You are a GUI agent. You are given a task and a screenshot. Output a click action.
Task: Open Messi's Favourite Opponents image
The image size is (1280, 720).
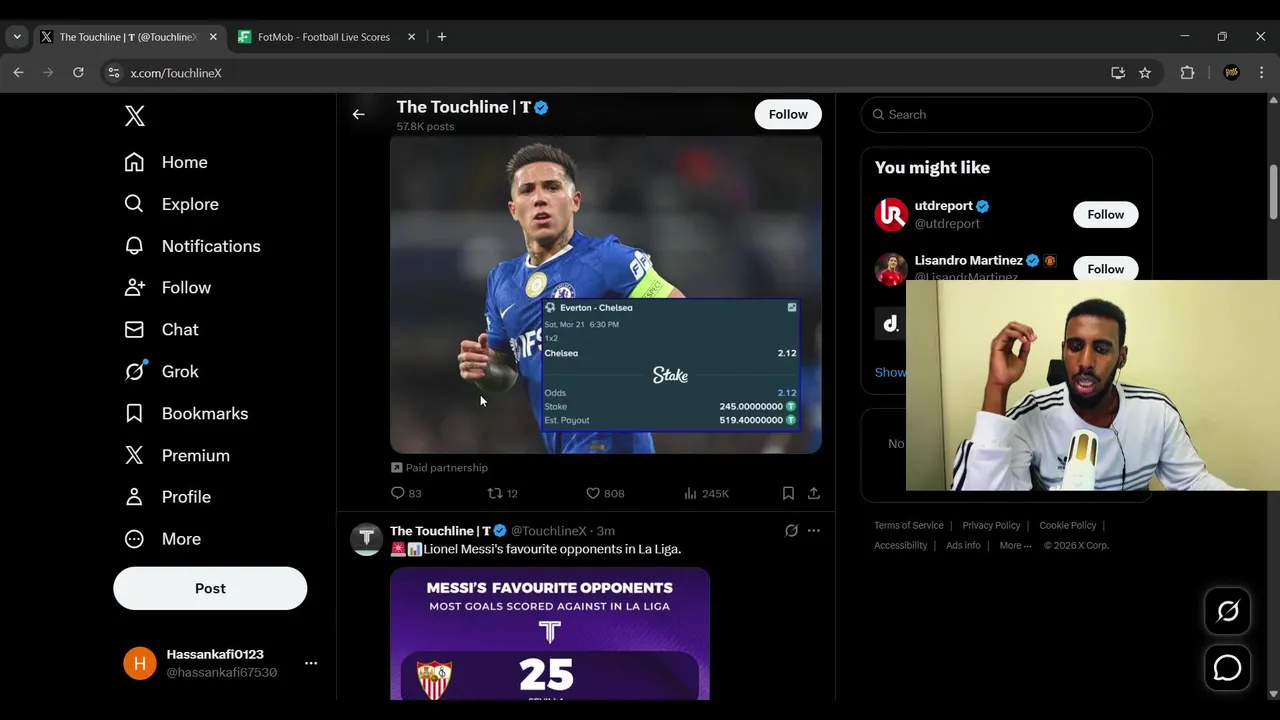pyautogui.click(x=550, y=634)
